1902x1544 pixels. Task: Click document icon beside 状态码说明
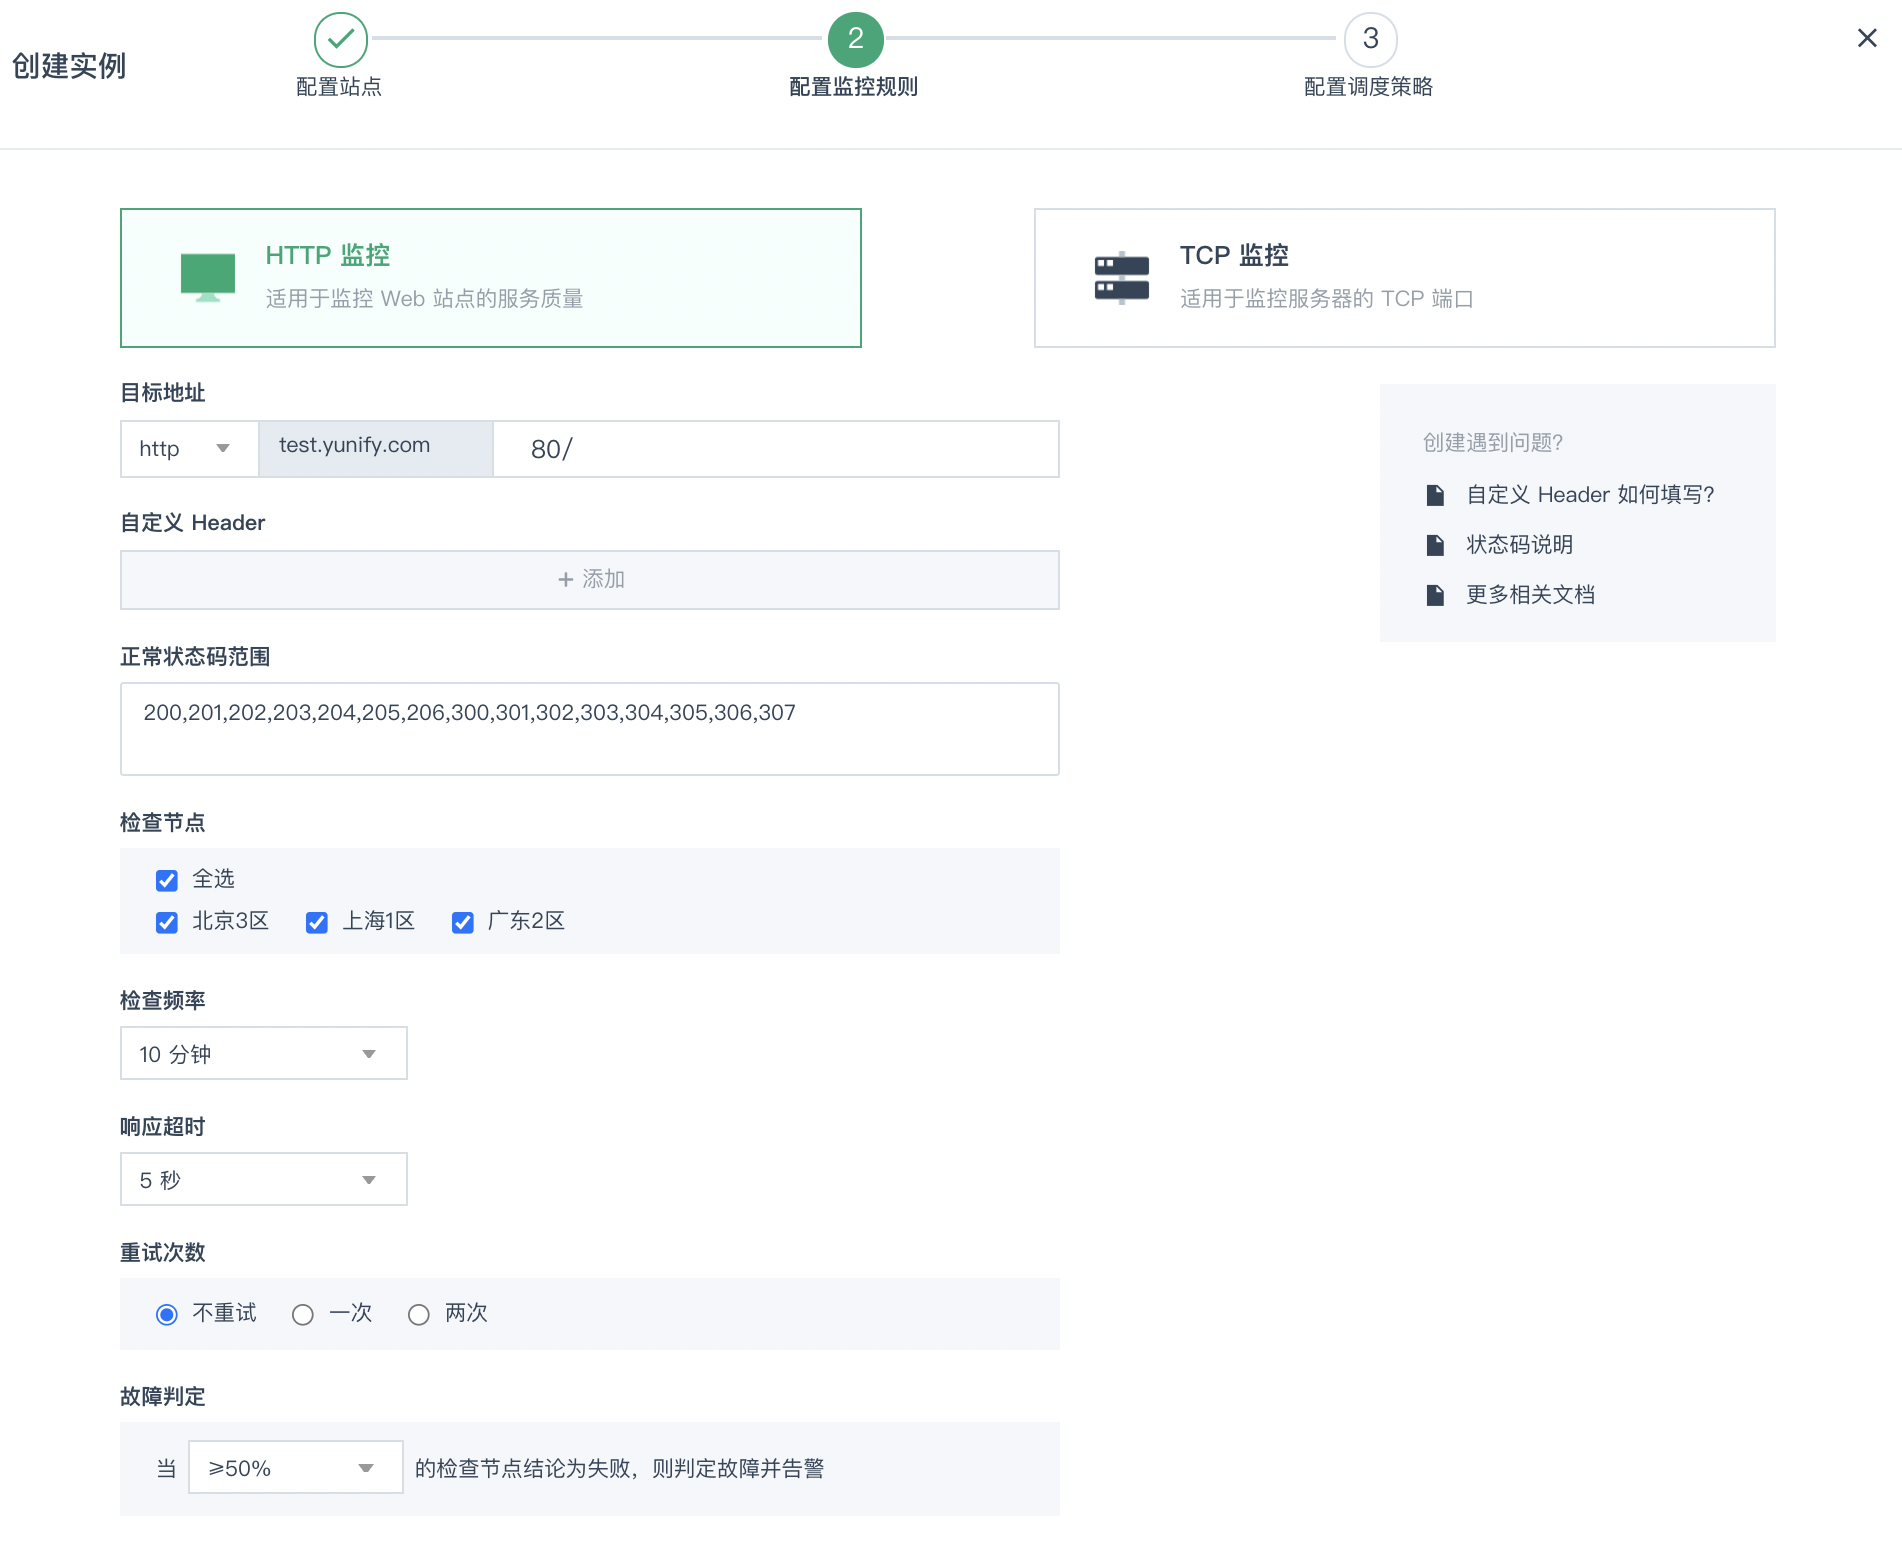(x=1435, y=545)
